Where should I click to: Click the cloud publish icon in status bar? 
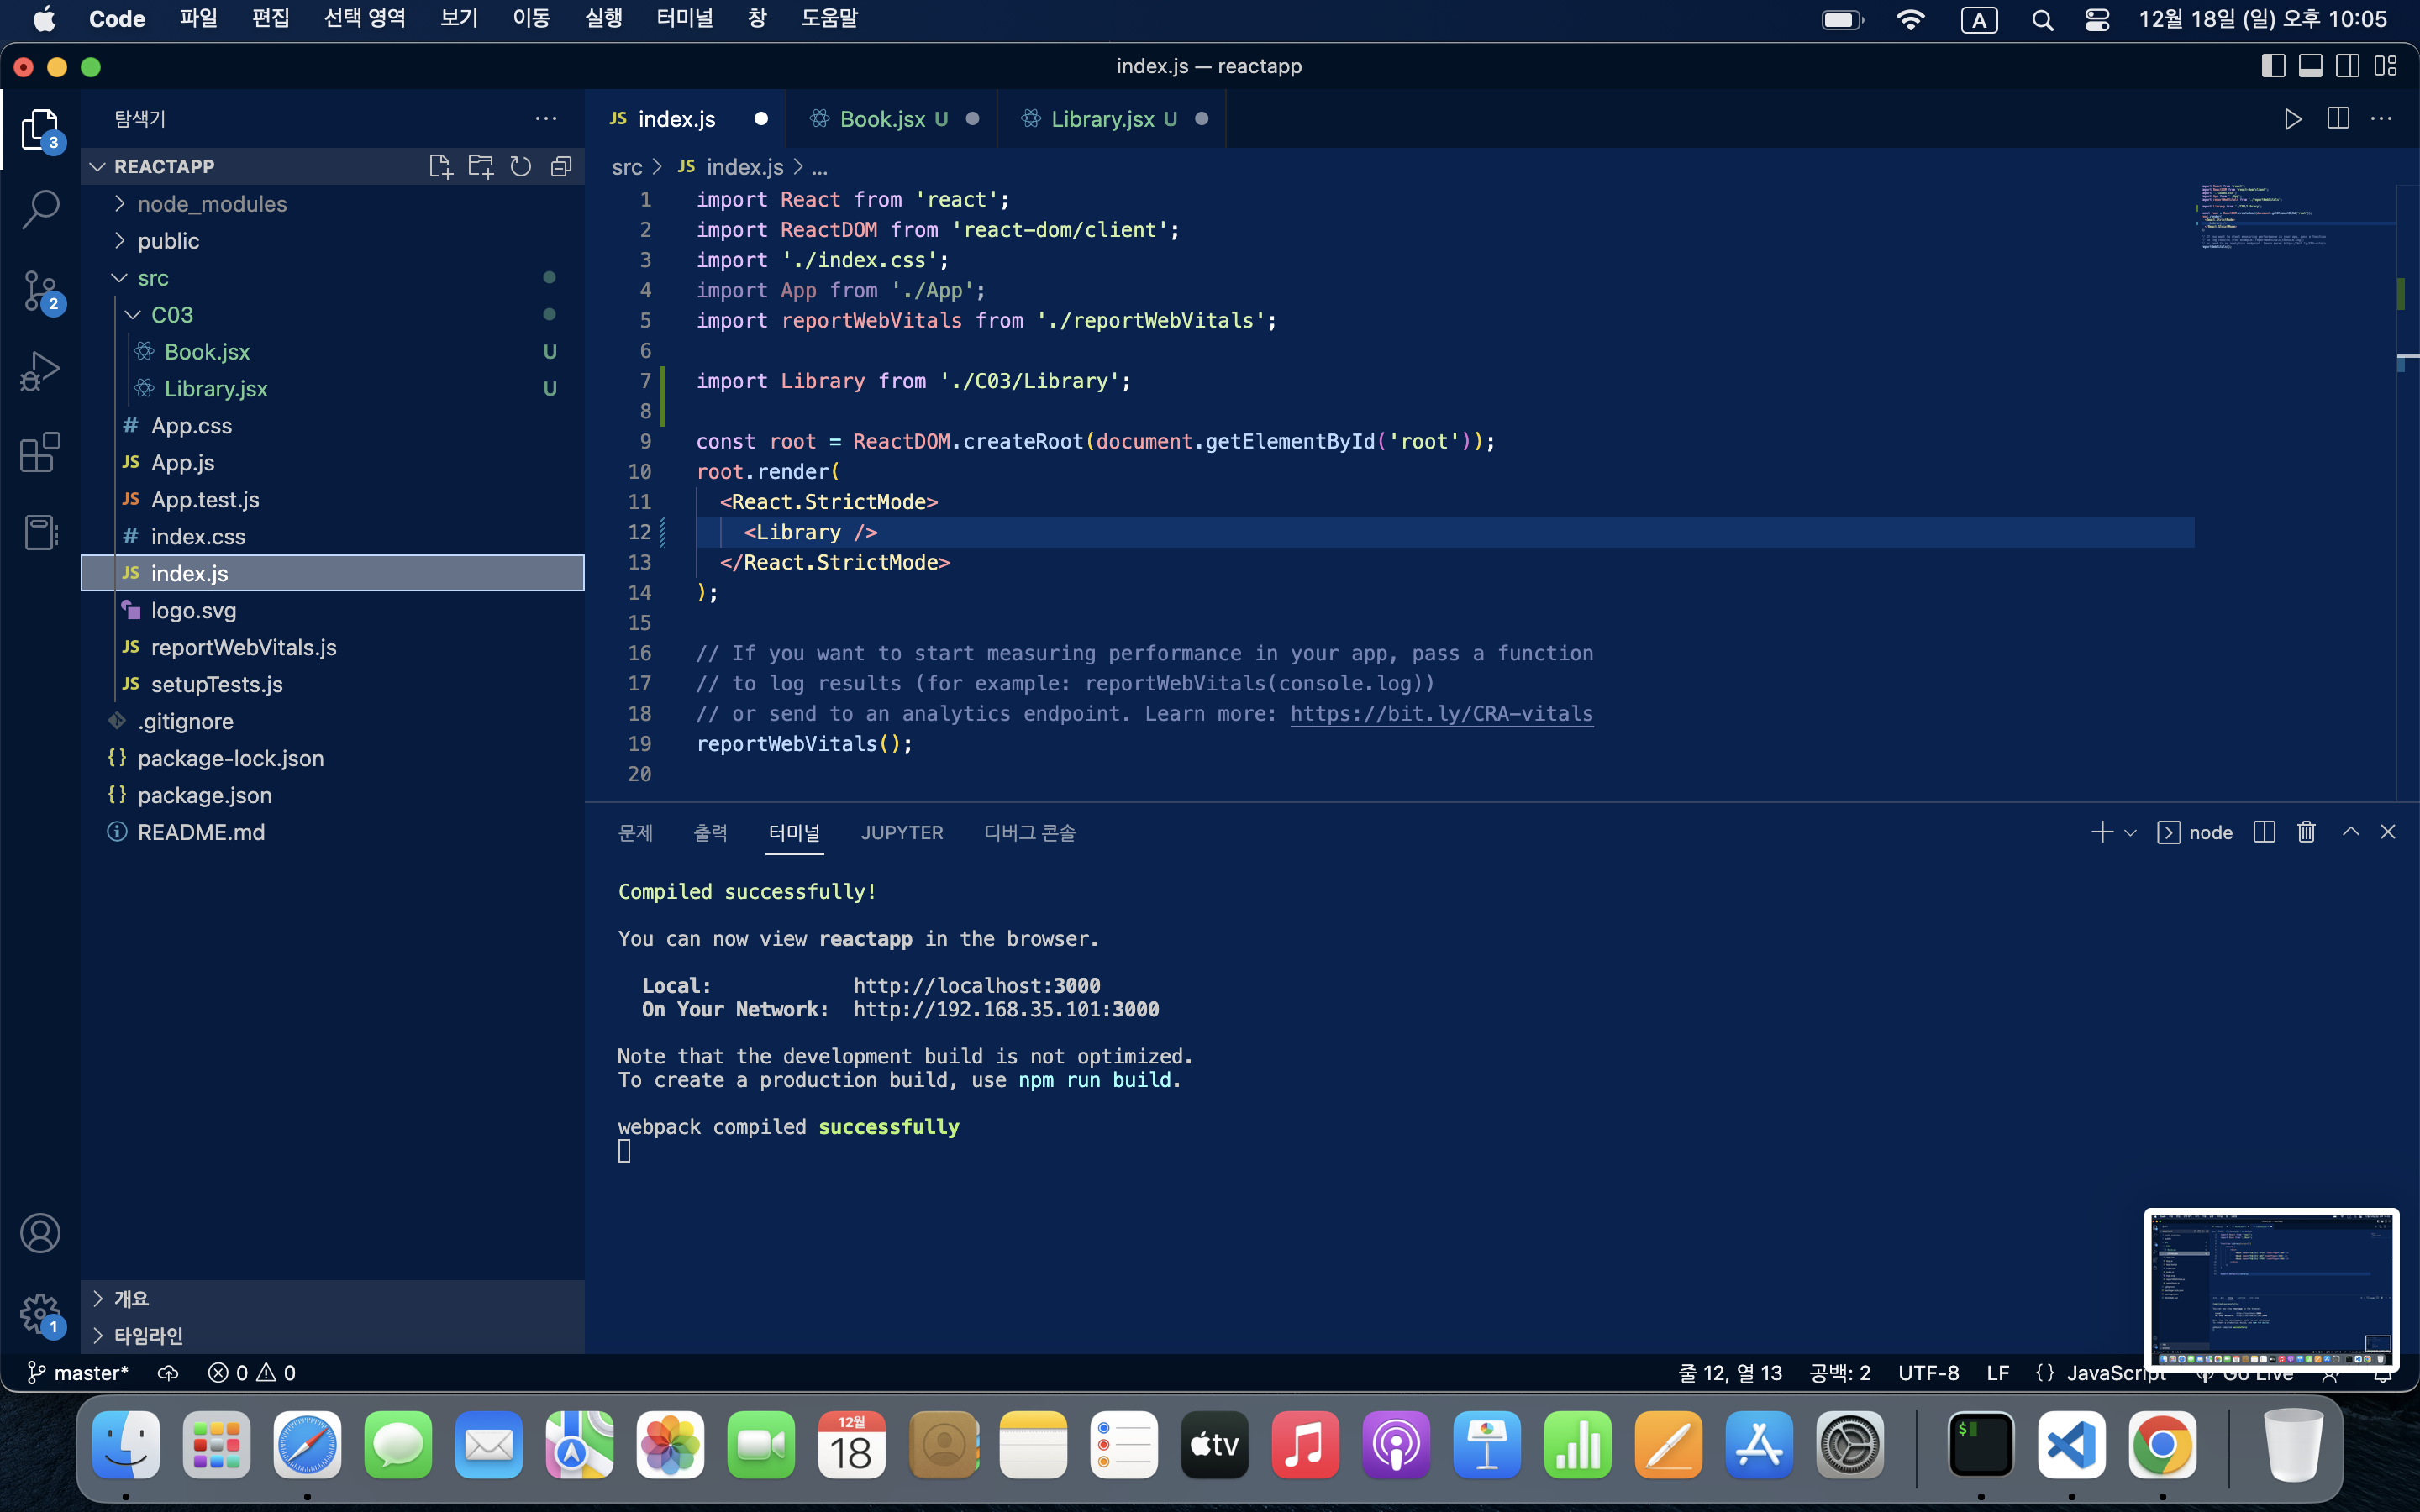point(168,1373)
